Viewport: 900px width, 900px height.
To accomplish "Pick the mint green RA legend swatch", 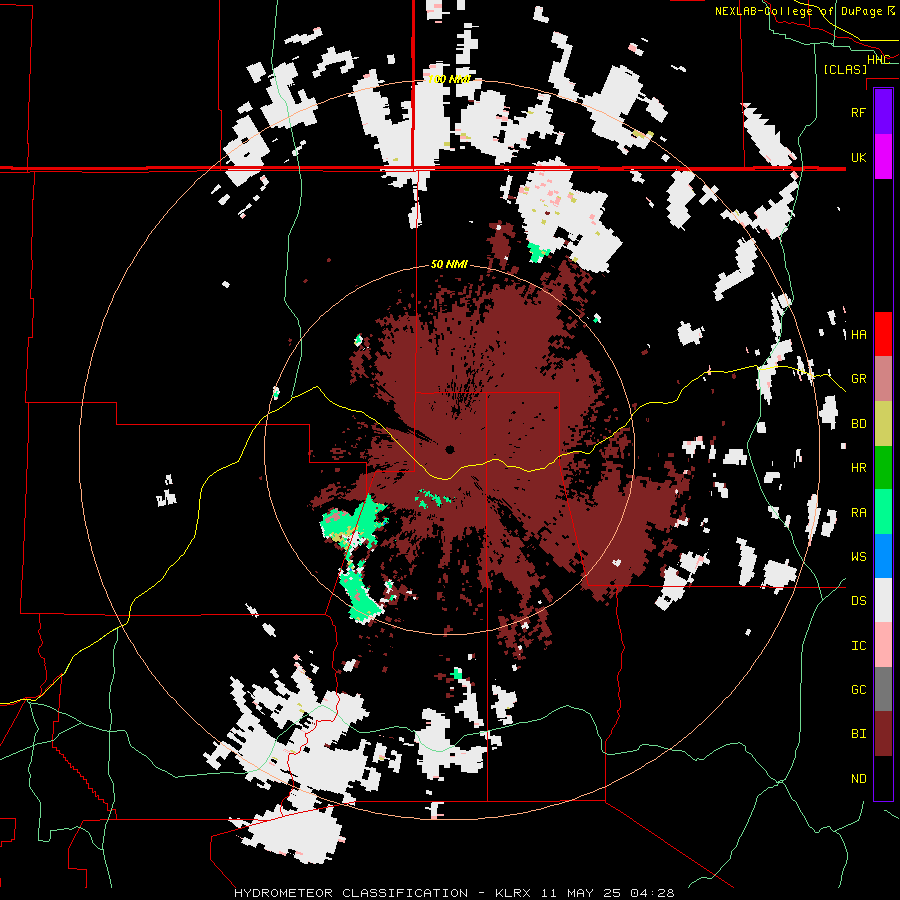I will 883,512.
